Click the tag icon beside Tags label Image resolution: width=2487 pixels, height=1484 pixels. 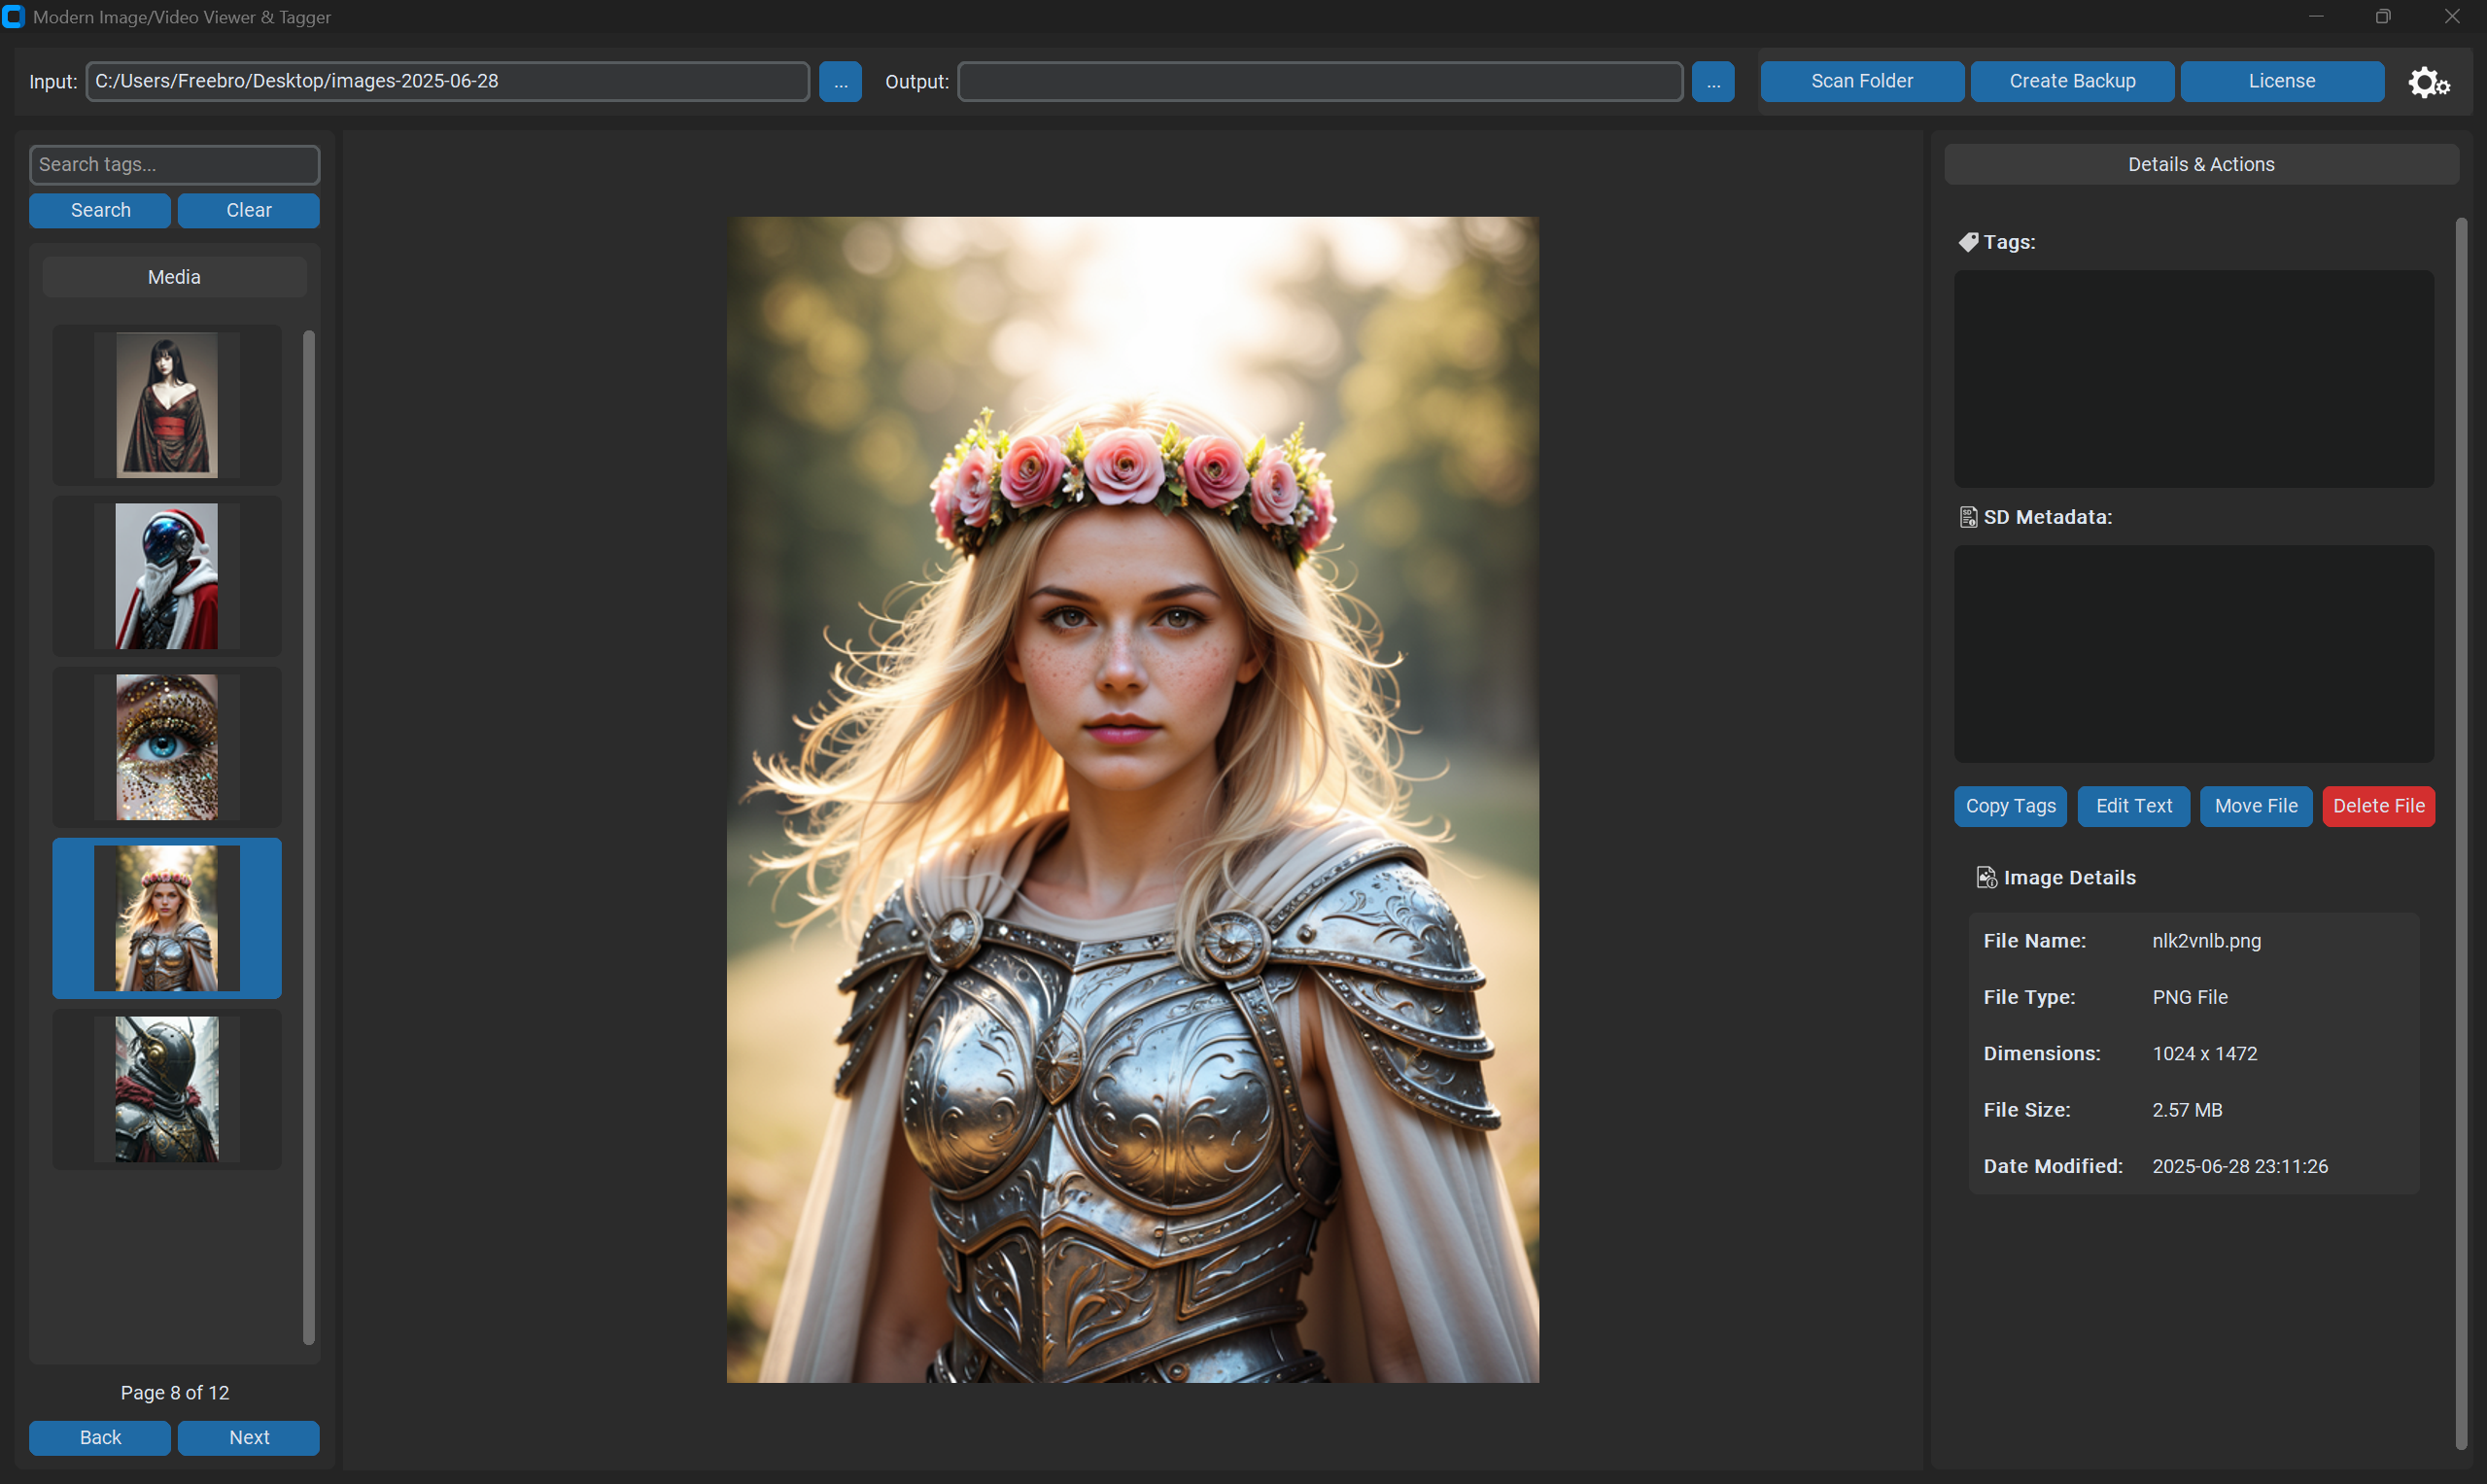point(1968,242)
